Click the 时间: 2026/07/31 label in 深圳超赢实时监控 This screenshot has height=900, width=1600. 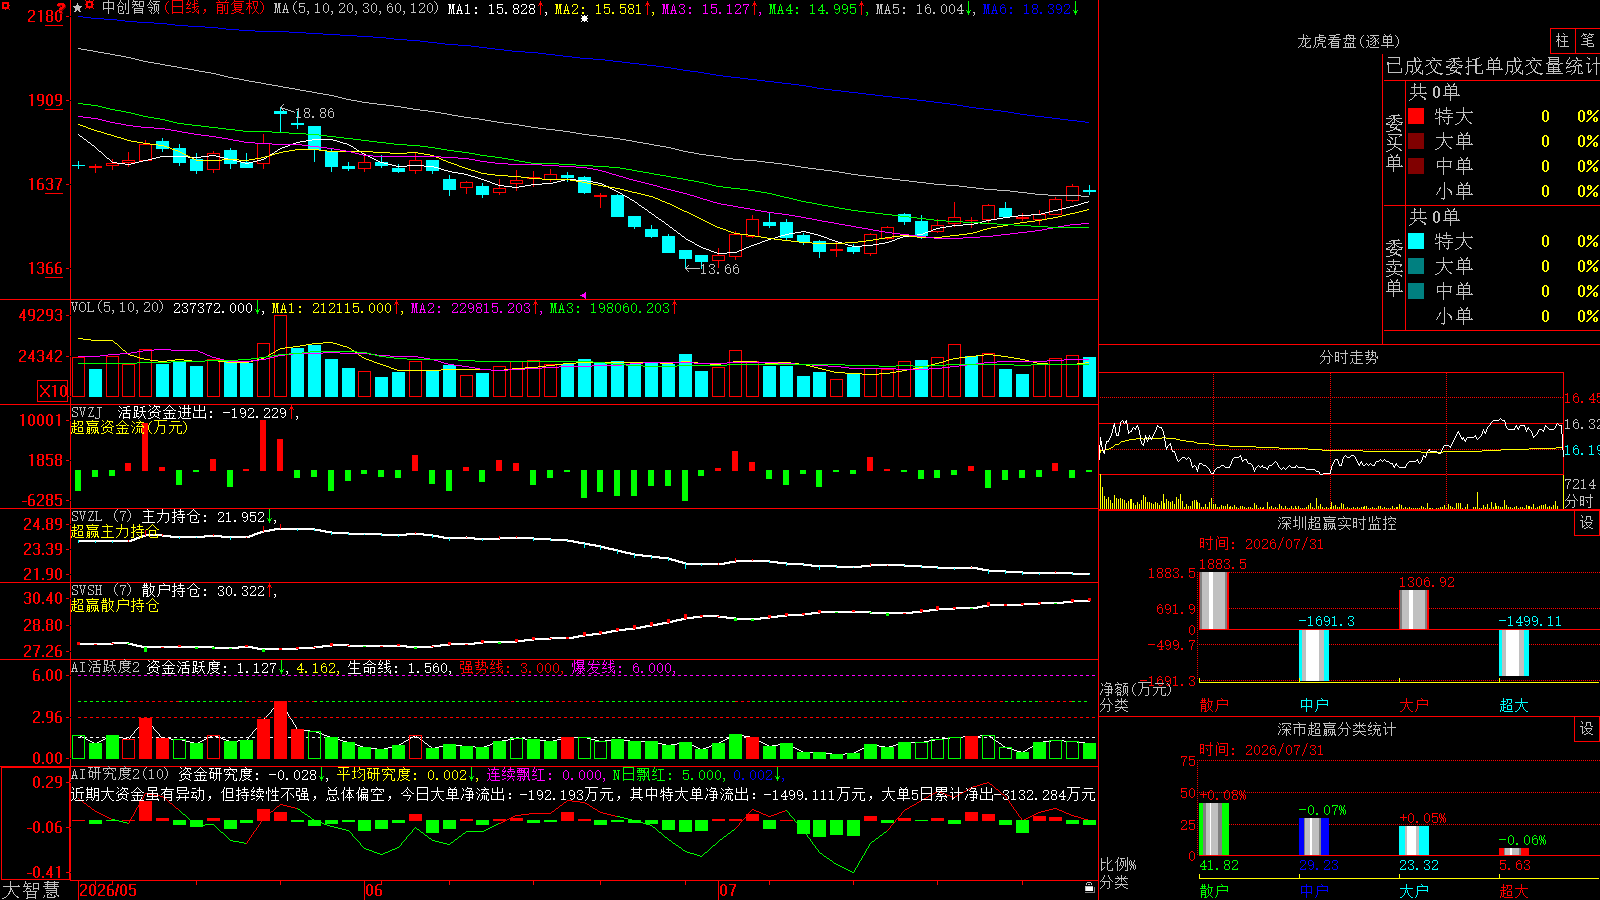tap(1261, 544)
